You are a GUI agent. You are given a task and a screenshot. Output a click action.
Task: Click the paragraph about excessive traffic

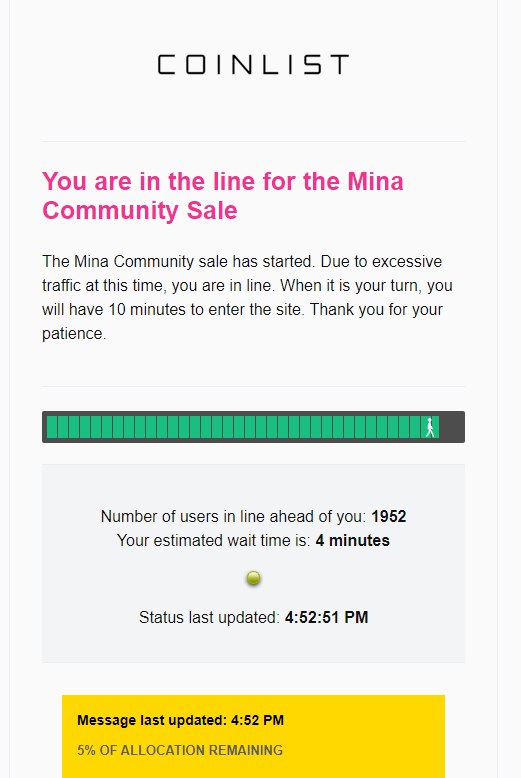248,297
